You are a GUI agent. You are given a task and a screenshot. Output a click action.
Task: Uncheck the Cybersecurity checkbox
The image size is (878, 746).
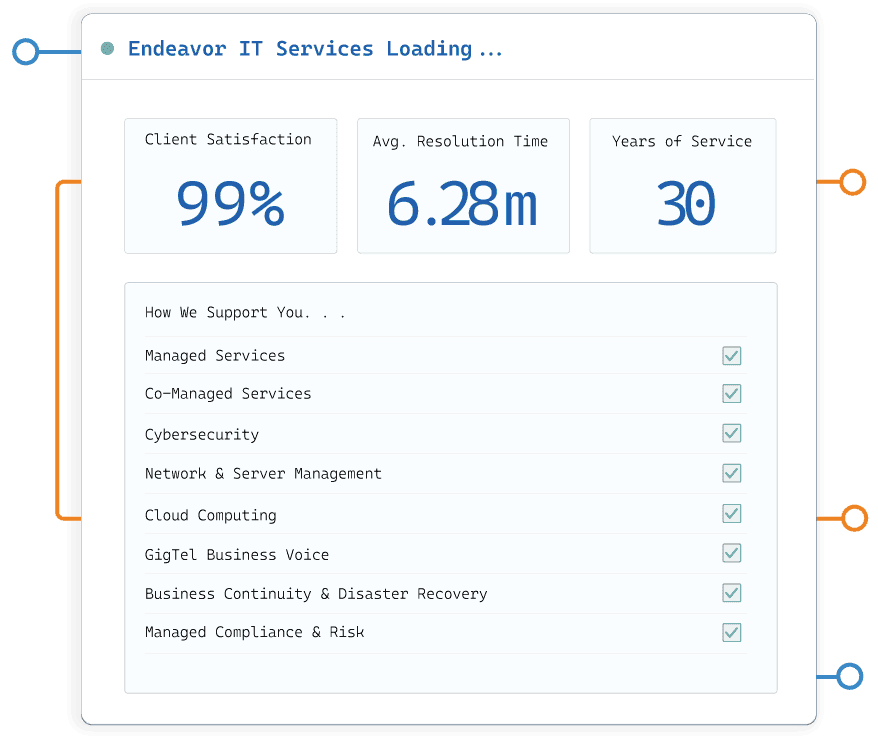click(x=731, y=433)
